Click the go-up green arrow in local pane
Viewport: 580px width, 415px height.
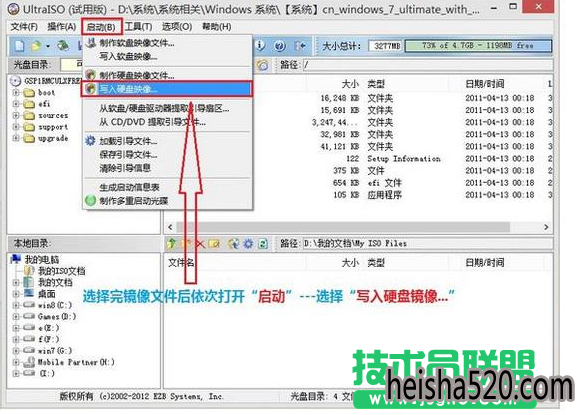coord(171,243)
